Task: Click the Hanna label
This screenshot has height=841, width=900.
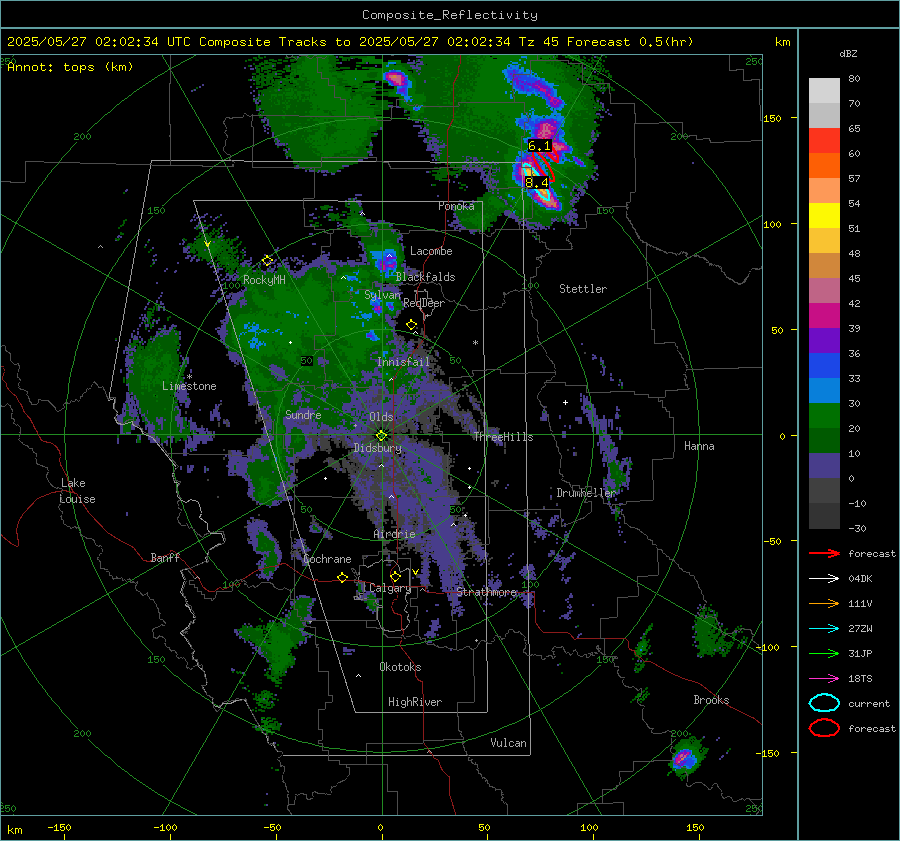Action: point(699,446)
